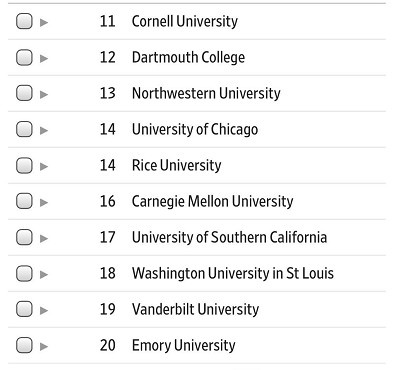Check the Cornell University checkbox
This screenshot has width=398, height=370.
coord(24,21)
